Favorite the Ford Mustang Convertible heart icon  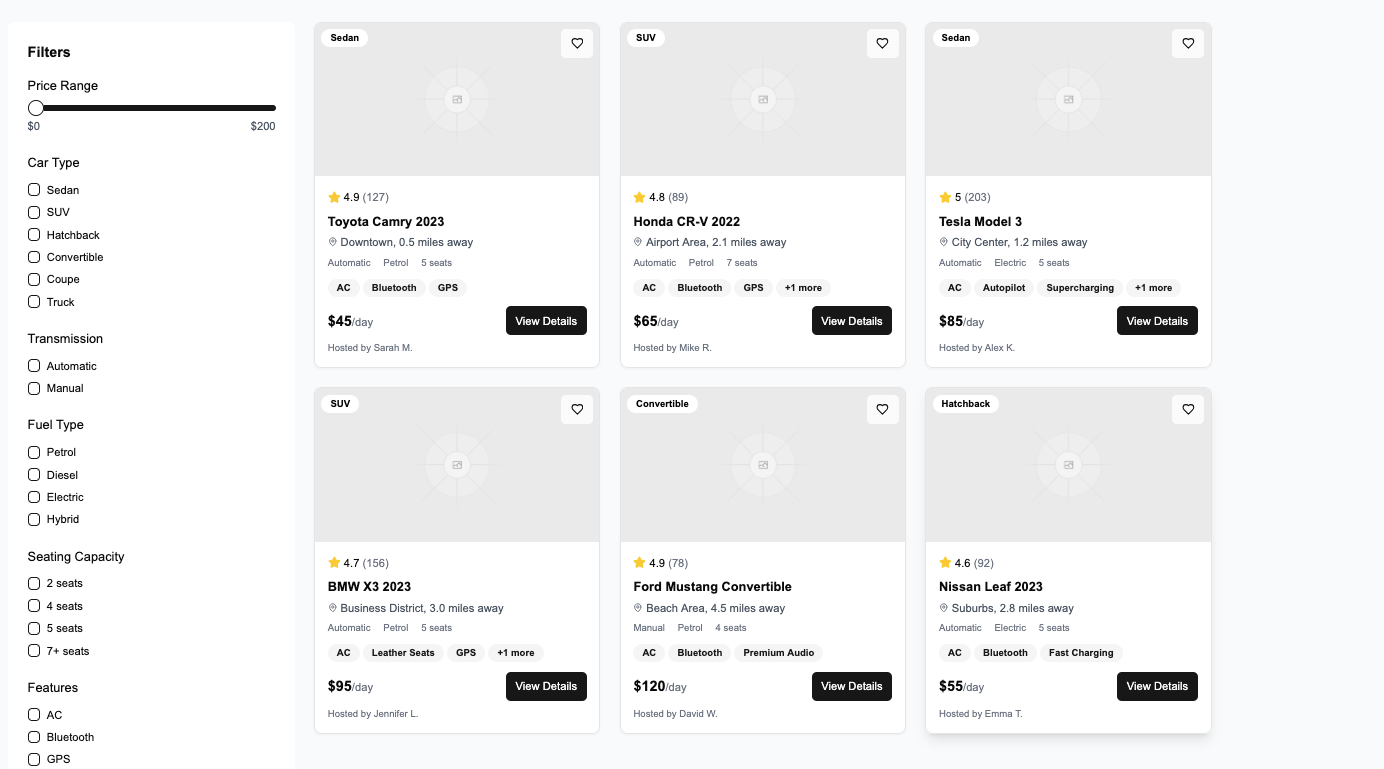pos(882,409)
